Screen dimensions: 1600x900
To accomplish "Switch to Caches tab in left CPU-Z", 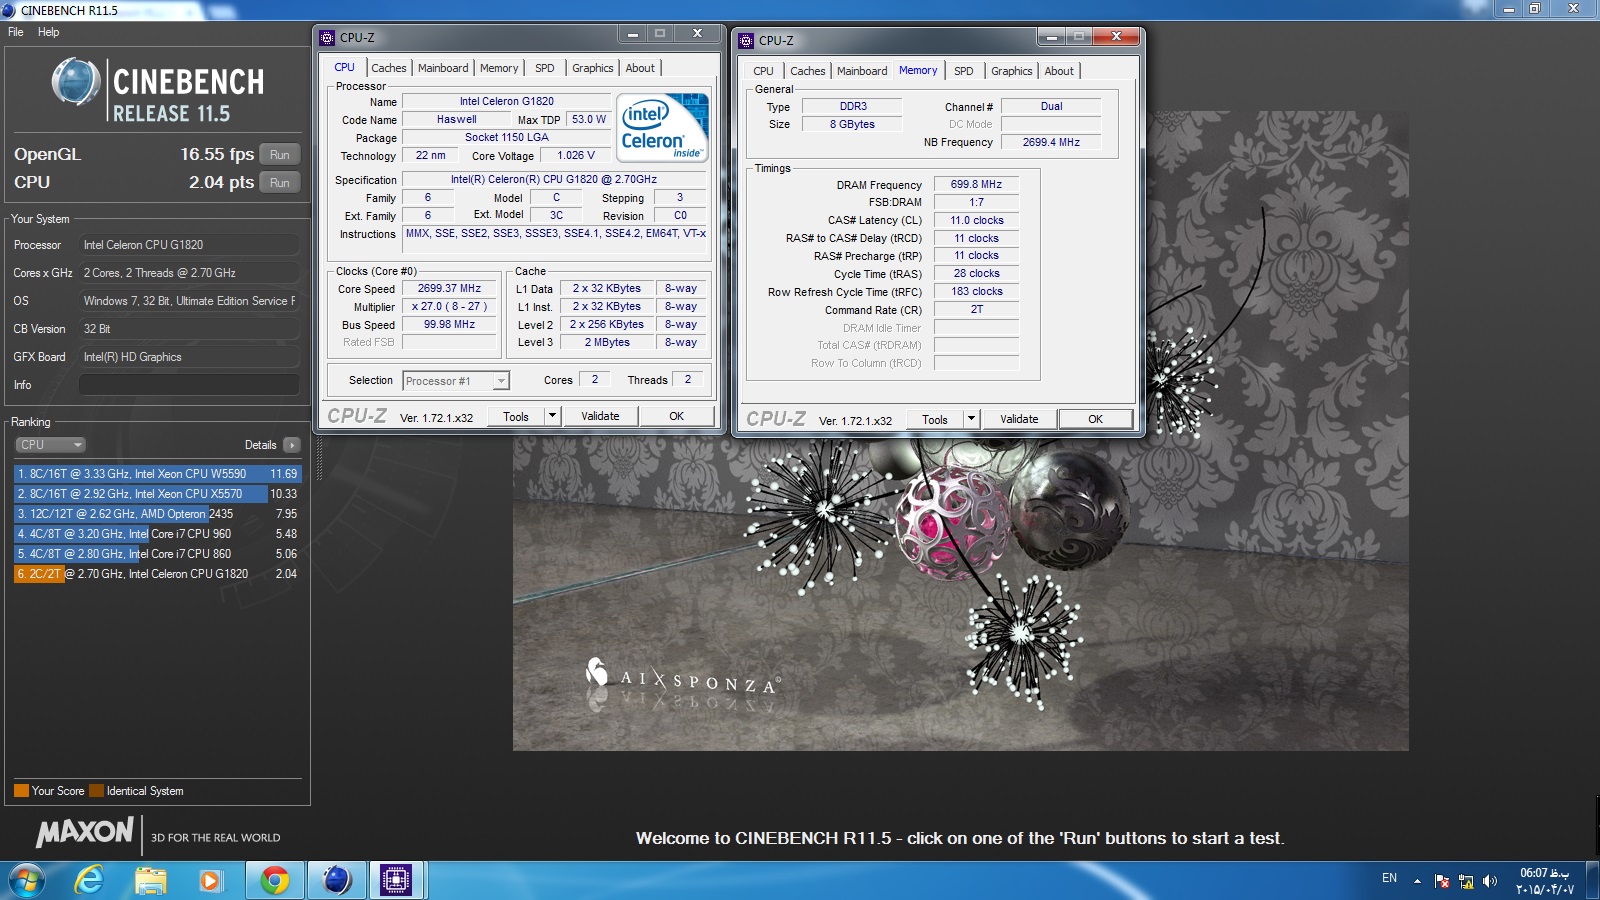I will click(389, 68).
